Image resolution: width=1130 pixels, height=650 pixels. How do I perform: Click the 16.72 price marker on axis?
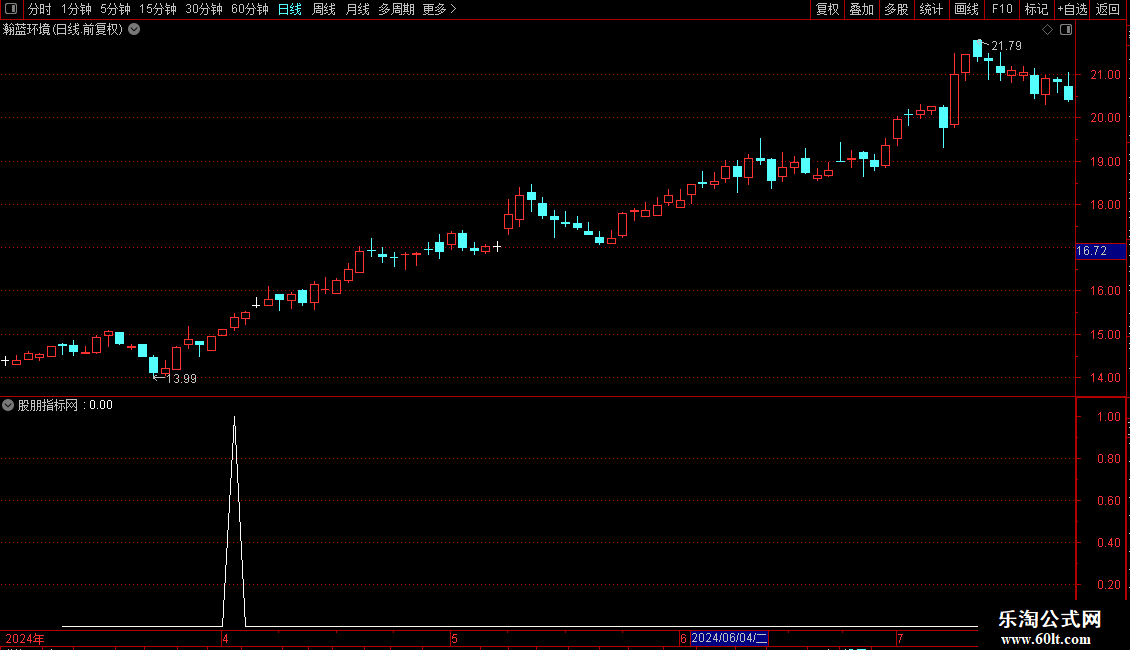click(x=1100, y=251)
